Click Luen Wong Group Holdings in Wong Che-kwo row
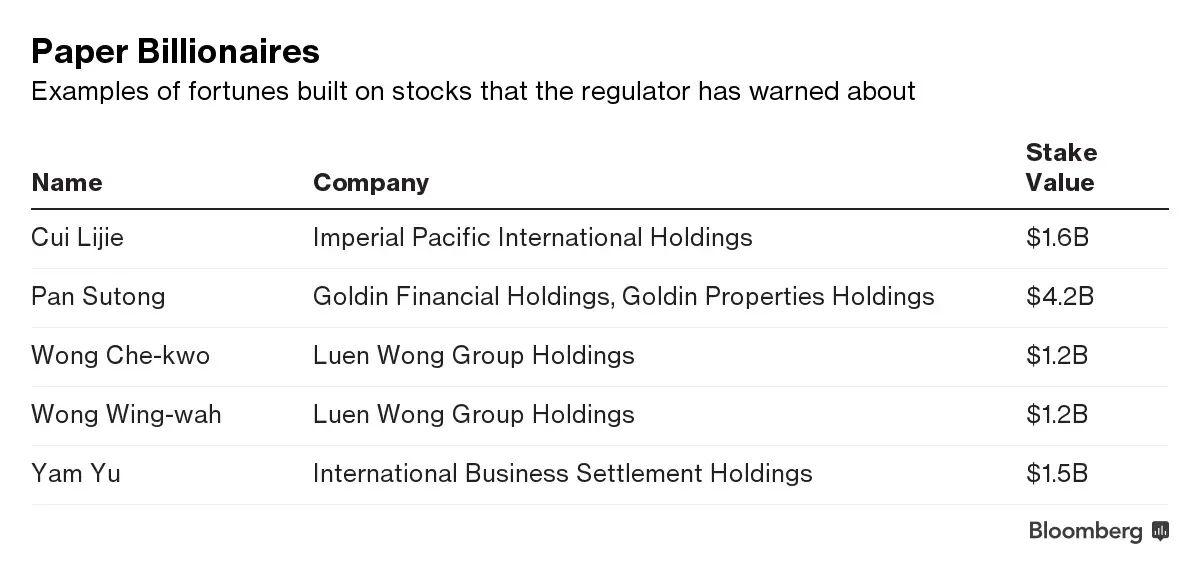Screen dimensions: 1200x575 click(474, 355)
